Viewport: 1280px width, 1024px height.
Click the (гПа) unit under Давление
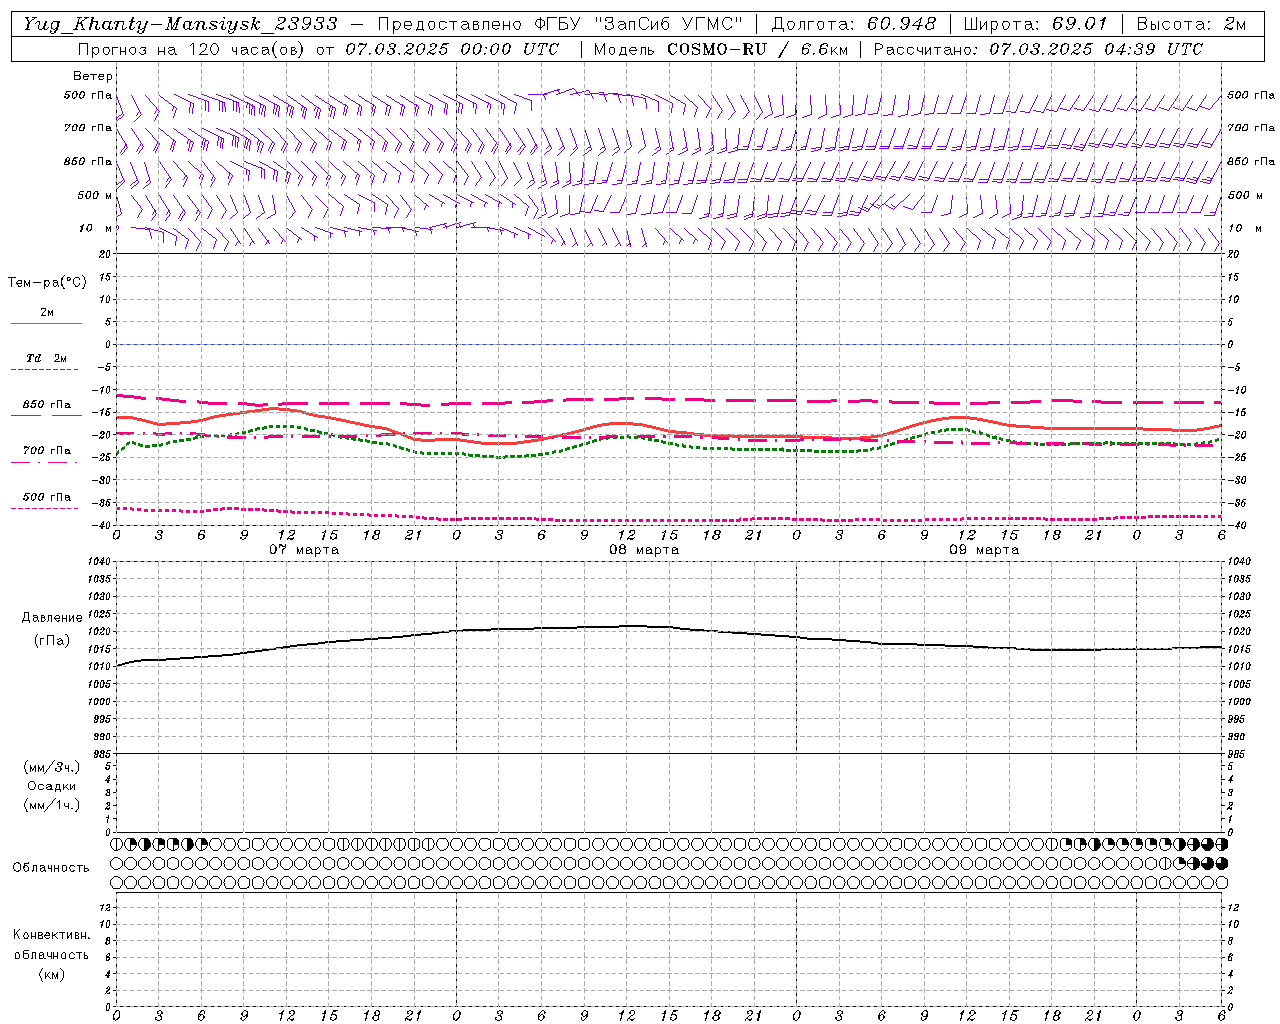click(52, 641)
